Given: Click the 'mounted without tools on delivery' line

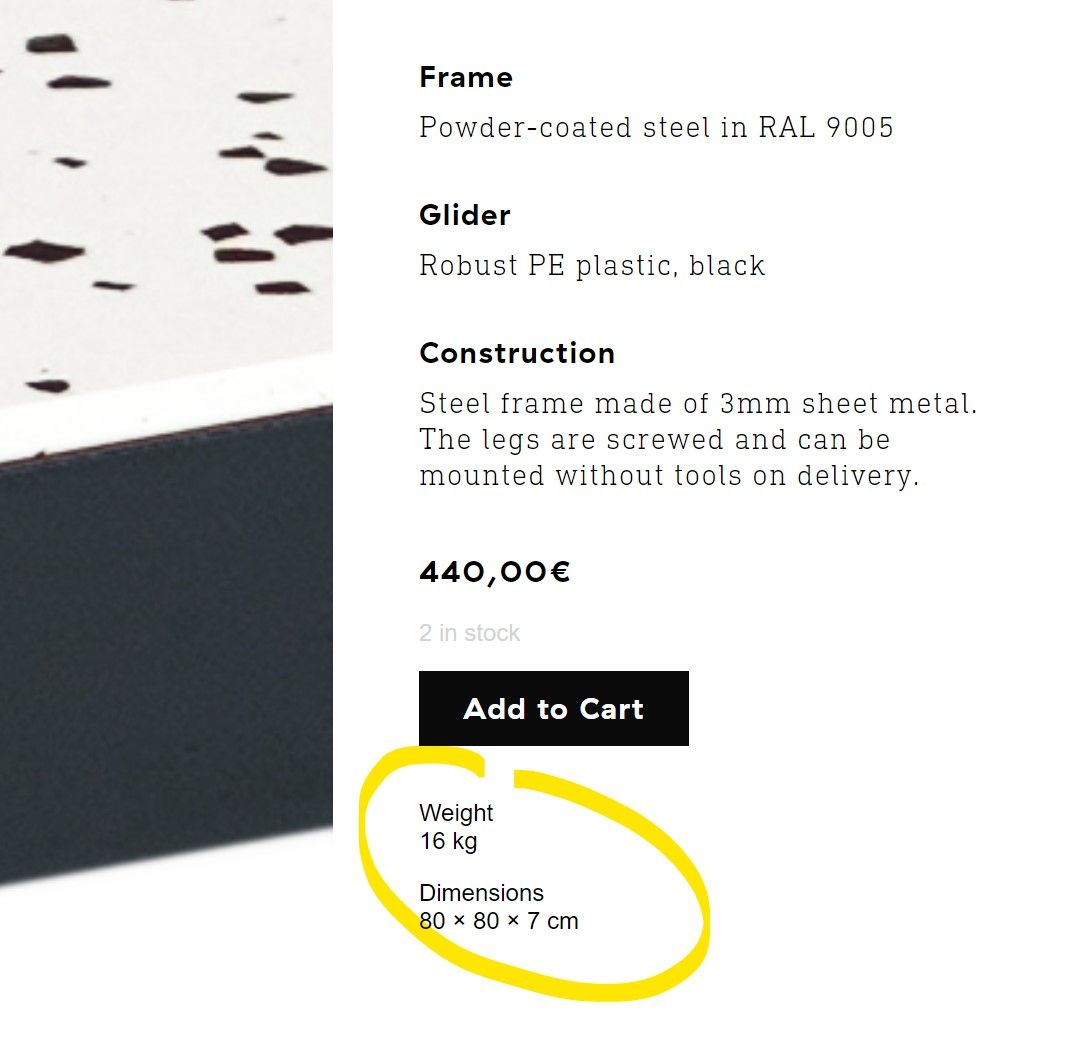Looking at the screenshot, I should [668, 475].
